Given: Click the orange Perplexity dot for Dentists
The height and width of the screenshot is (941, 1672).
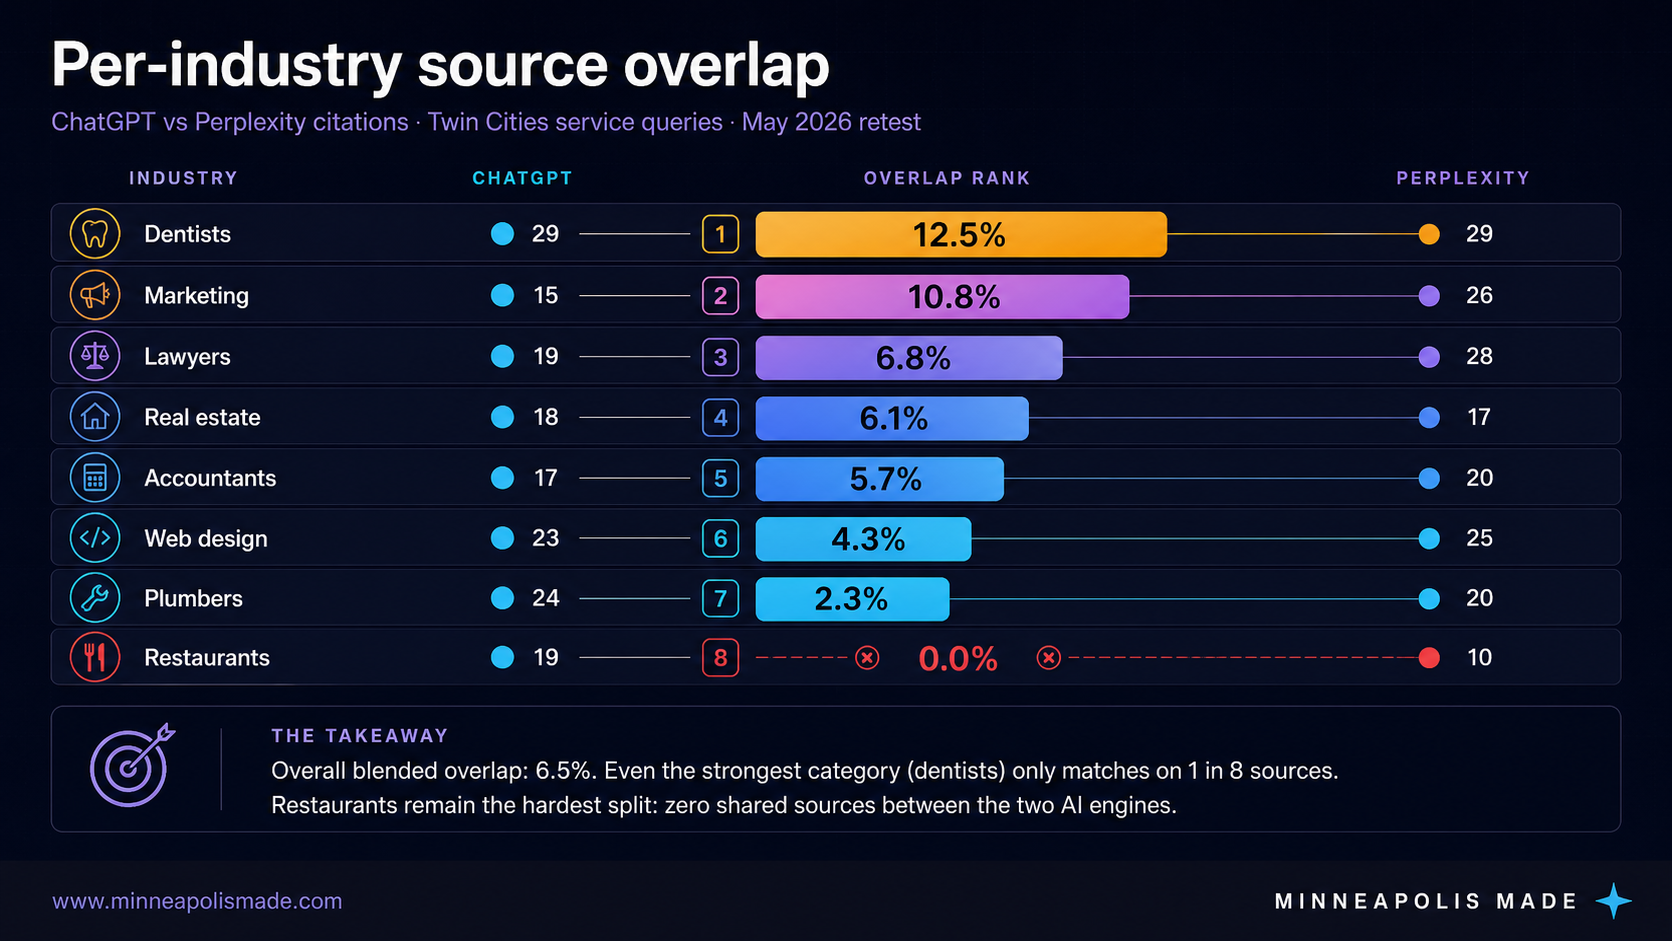Looking at the screenshot, I should pyautogui.click(x=1429, y=234).
